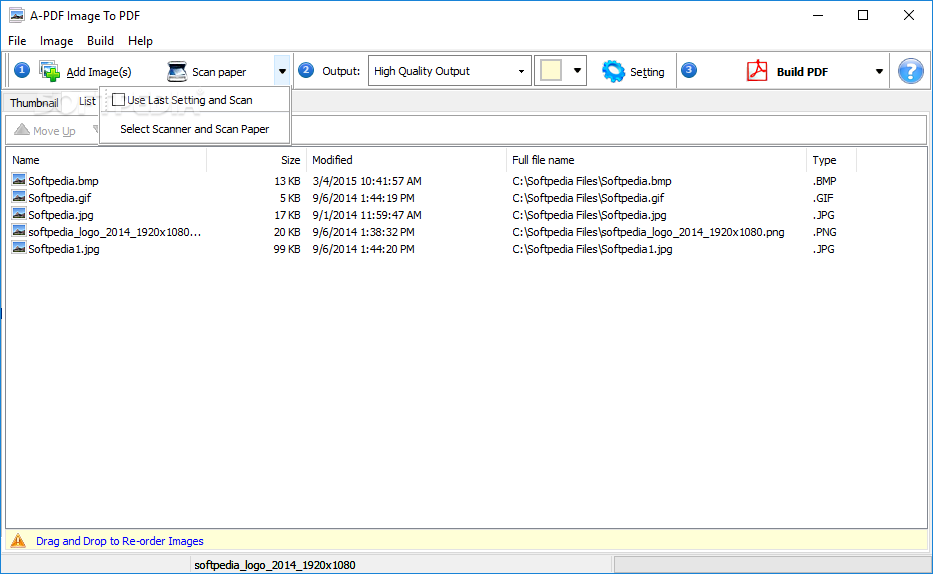Select the softpedia_logo_2014_1920x1080… file name
This screenshot has height=574, width=933.
pos(114,232)
